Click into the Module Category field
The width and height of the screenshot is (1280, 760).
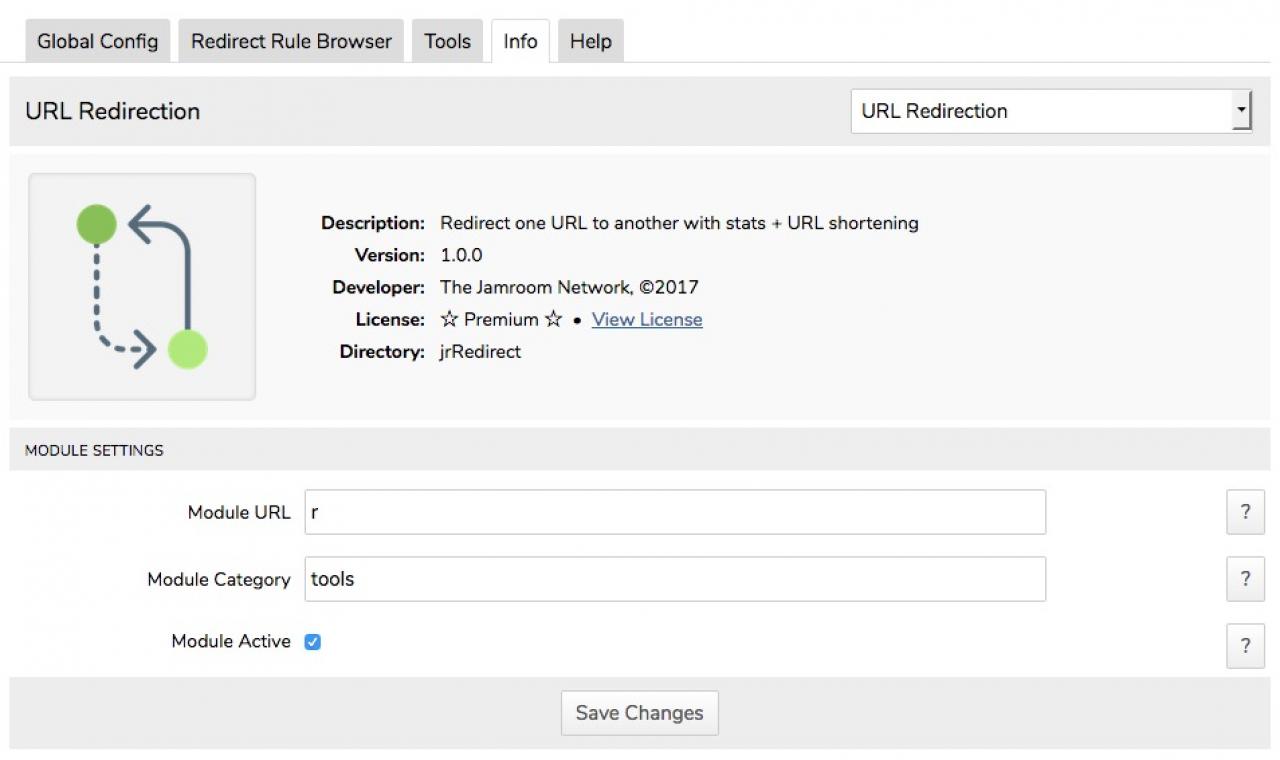click(675, 579)
